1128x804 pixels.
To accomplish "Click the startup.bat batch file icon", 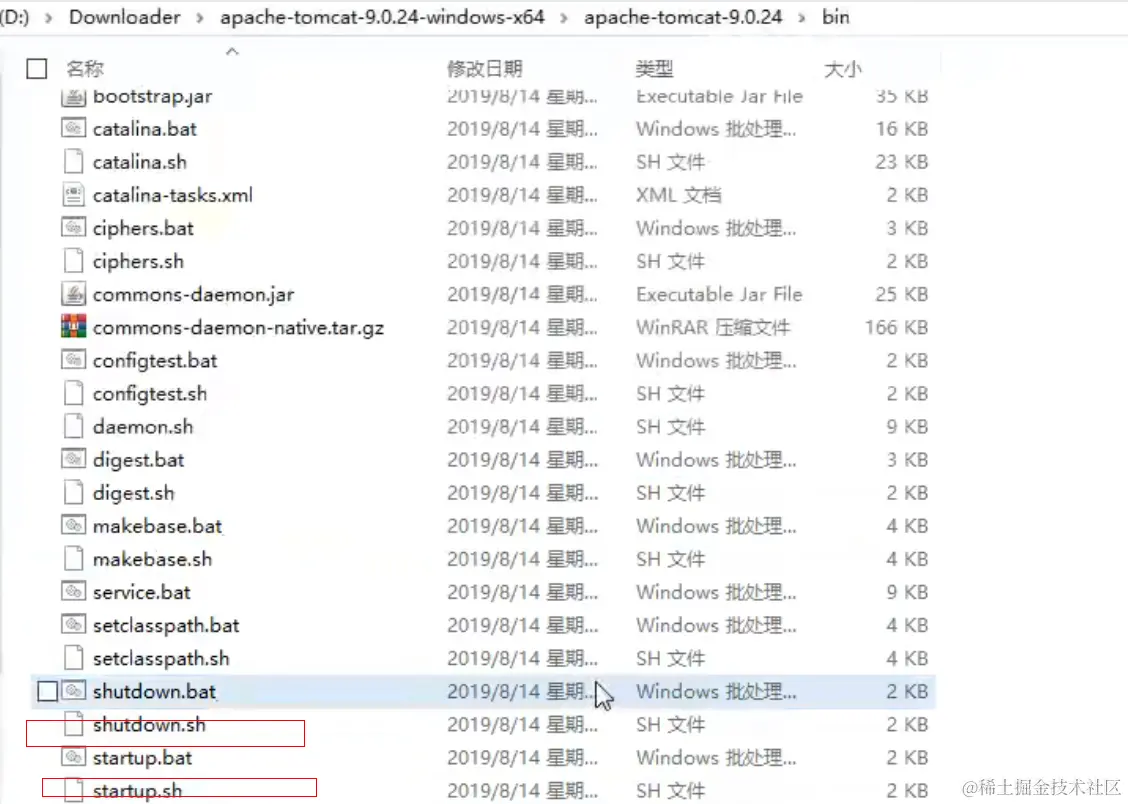I will click(73, 757).
